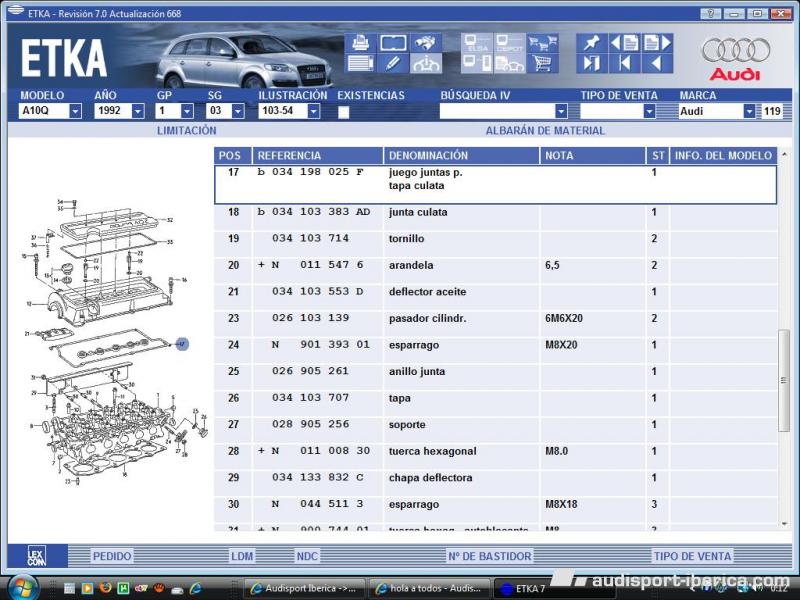Click the LEX COM logo icon
Viewport: 800px width, 600px height.
[x=37, y=556]
